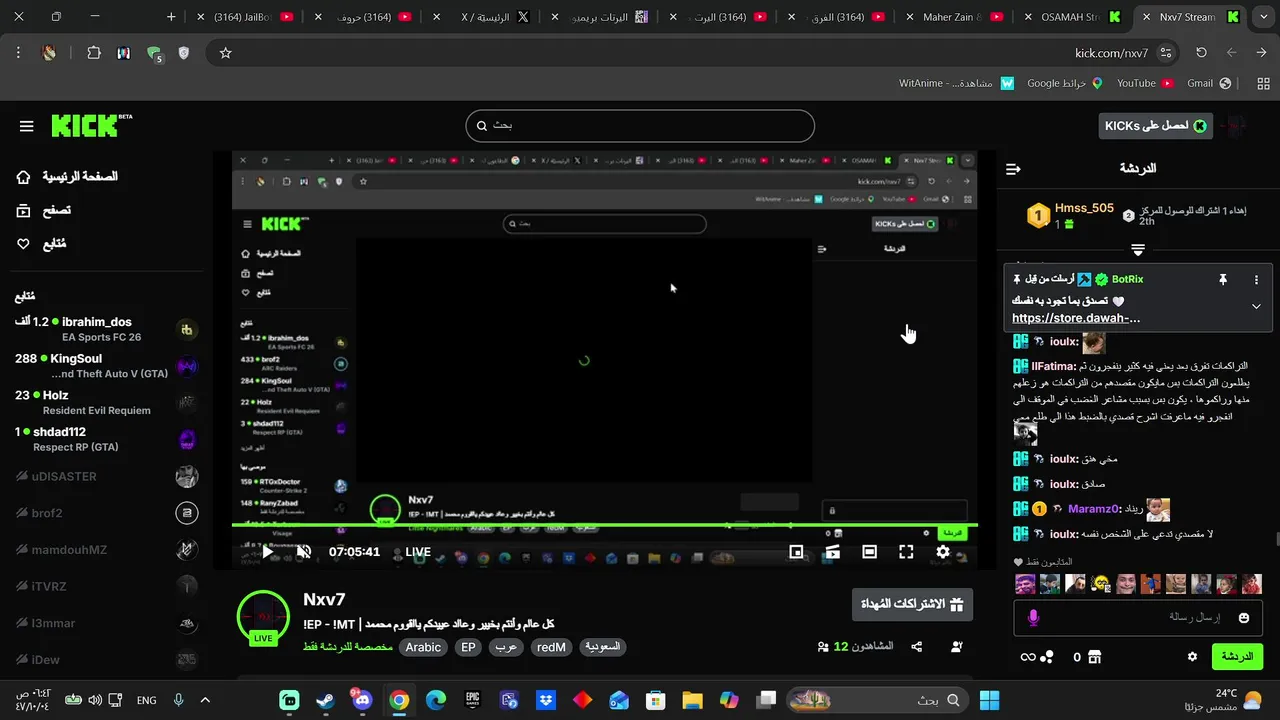1280x720 pixels.
Task: Click the viewers count icon
Action: (823, 647)
